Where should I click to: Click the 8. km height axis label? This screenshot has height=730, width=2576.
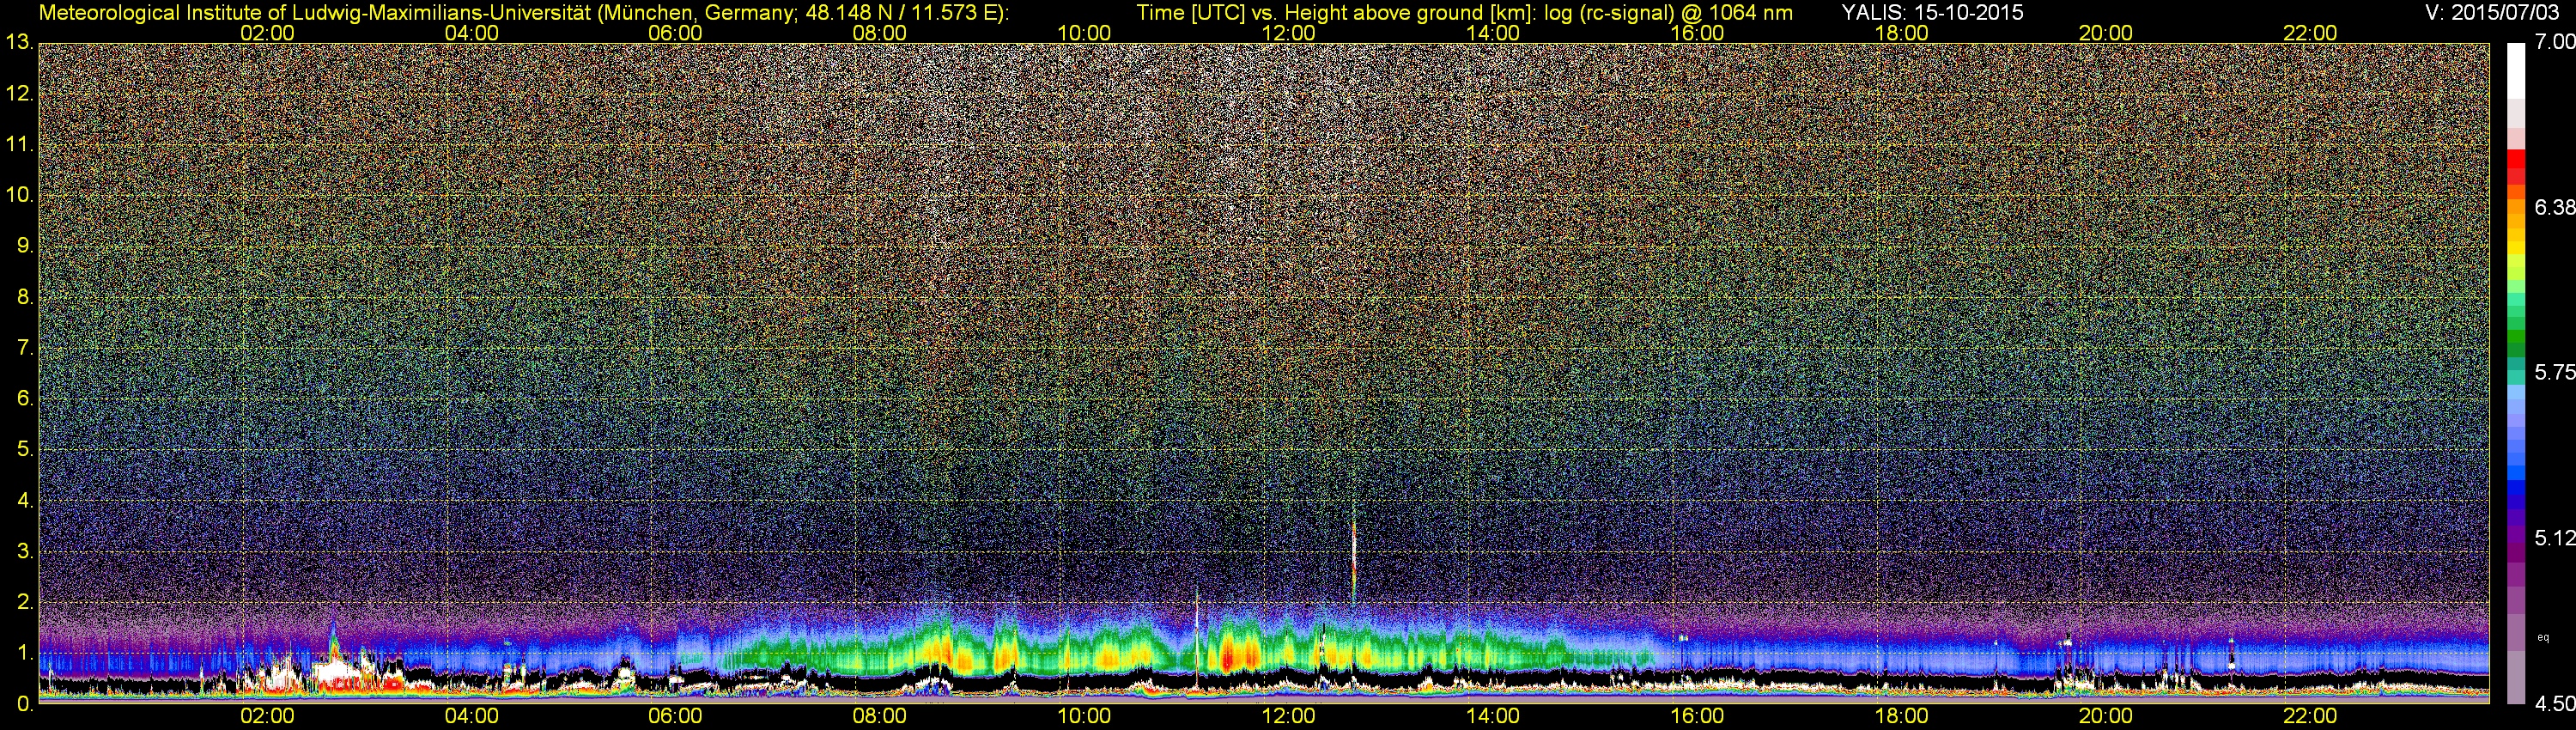click(x=25, y=297)
